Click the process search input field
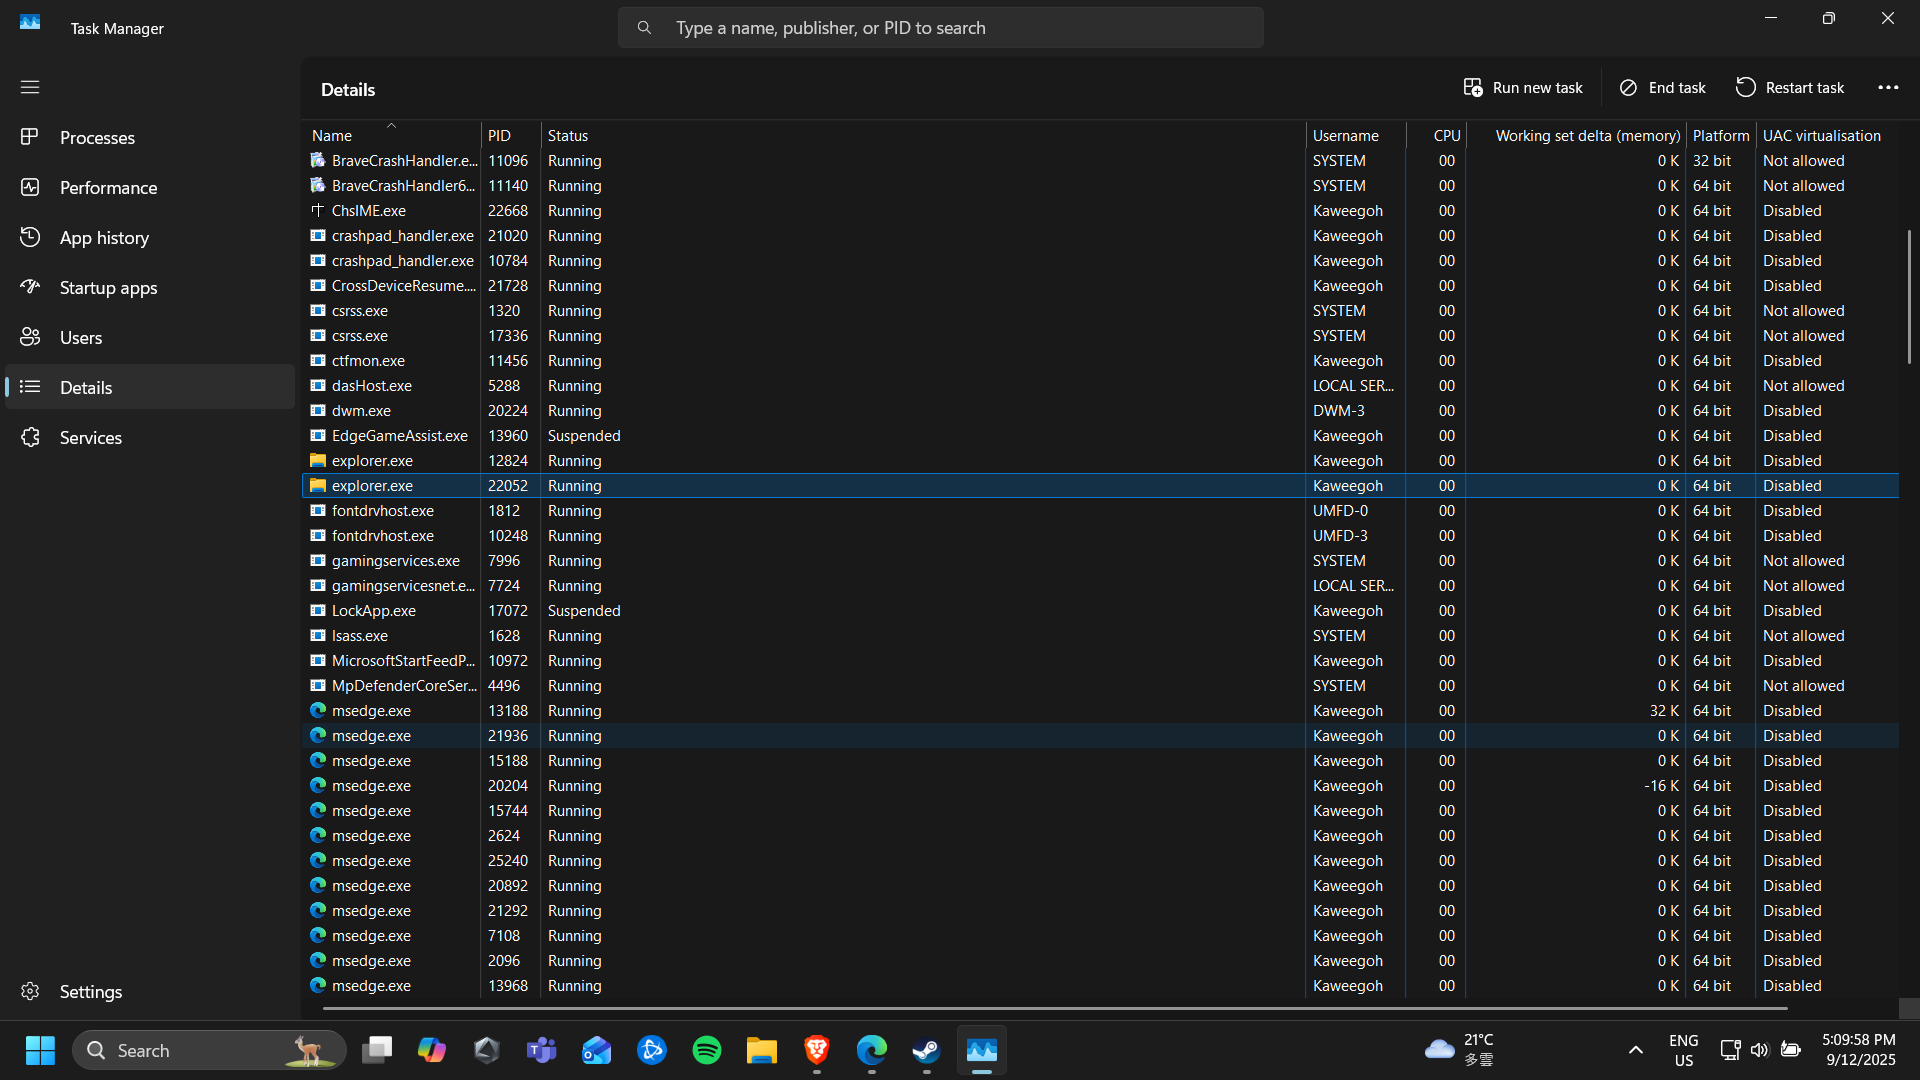This screenshot has width=1920, height=1080. (940, 28)
